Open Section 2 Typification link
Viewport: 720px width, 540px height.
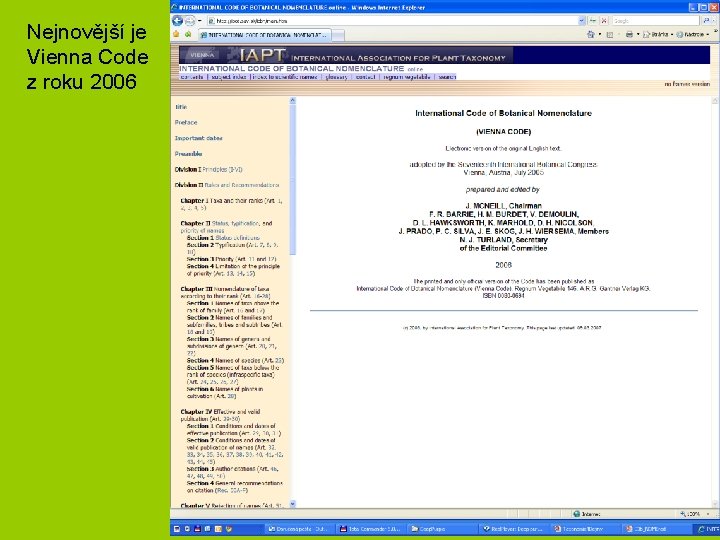click(232, 248)
